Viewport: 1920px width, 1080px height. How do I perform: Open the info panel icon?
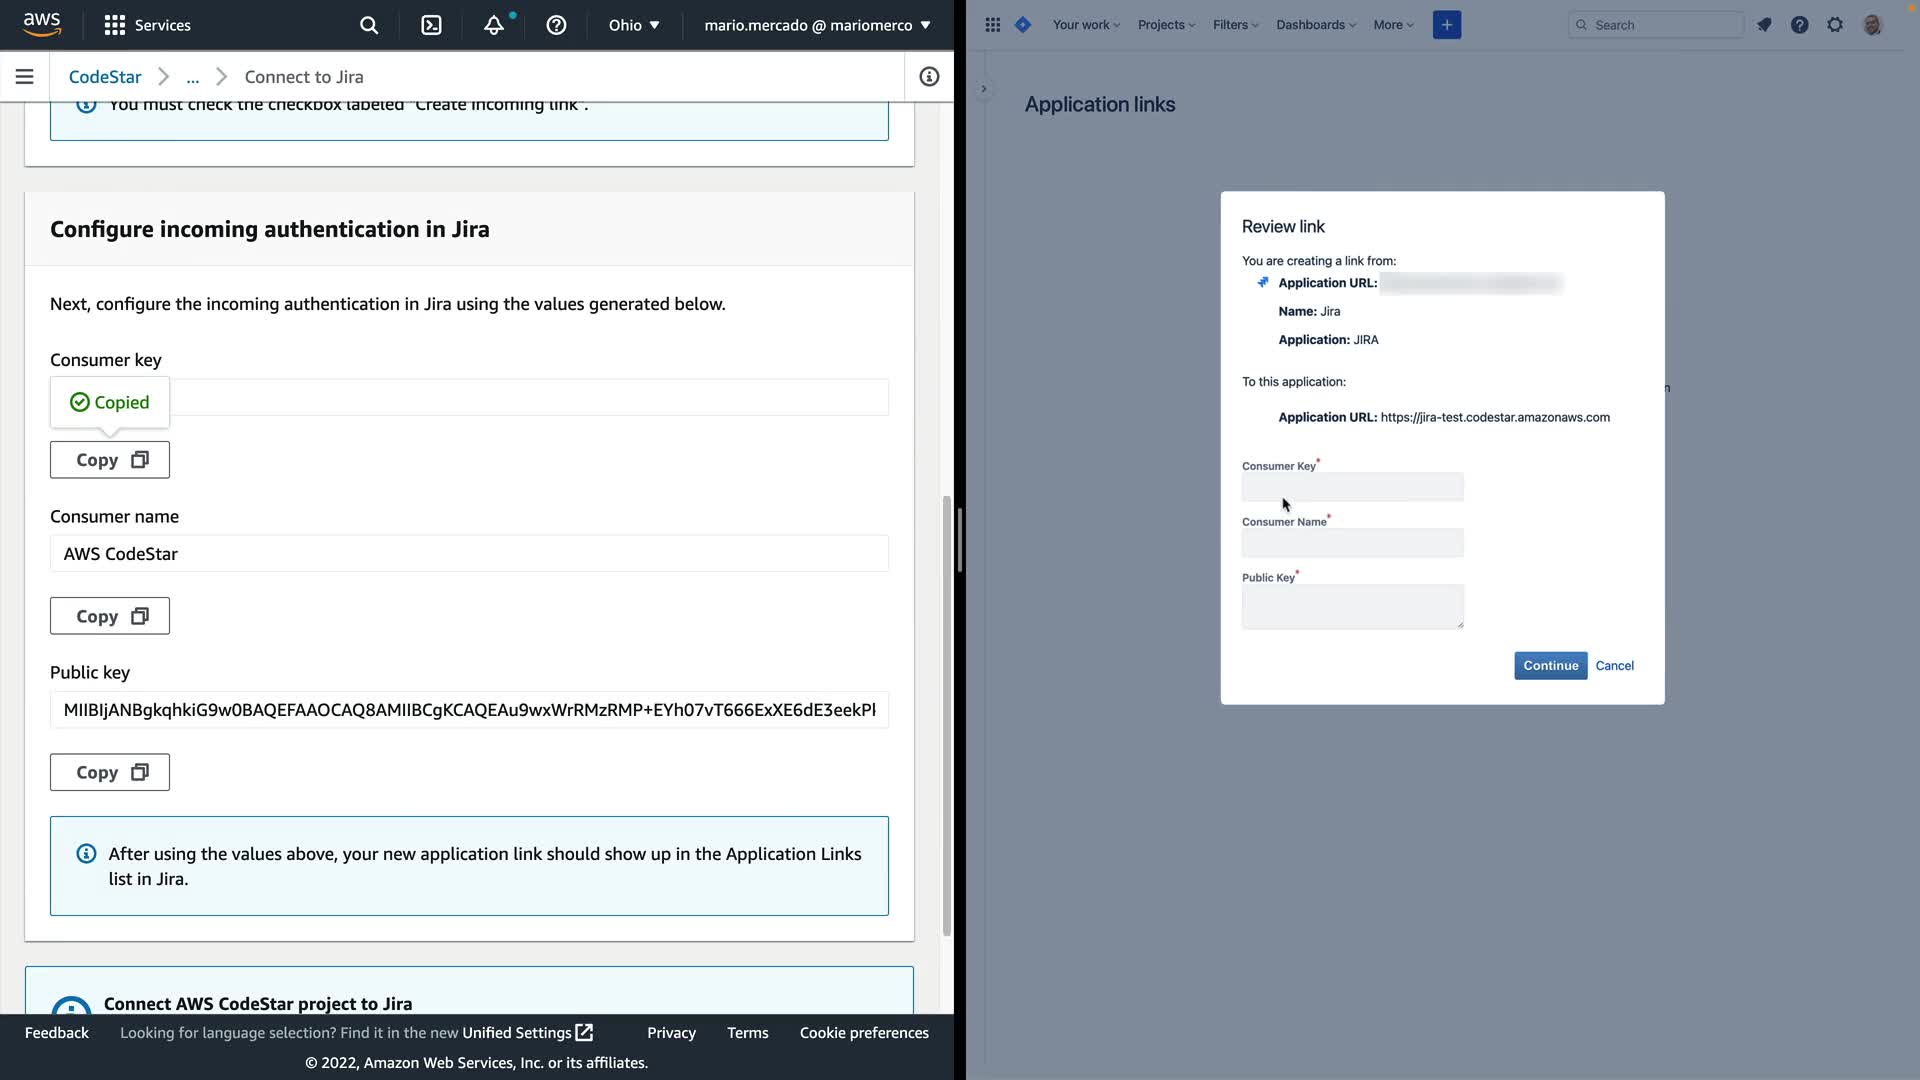click(x=929, y=77)
